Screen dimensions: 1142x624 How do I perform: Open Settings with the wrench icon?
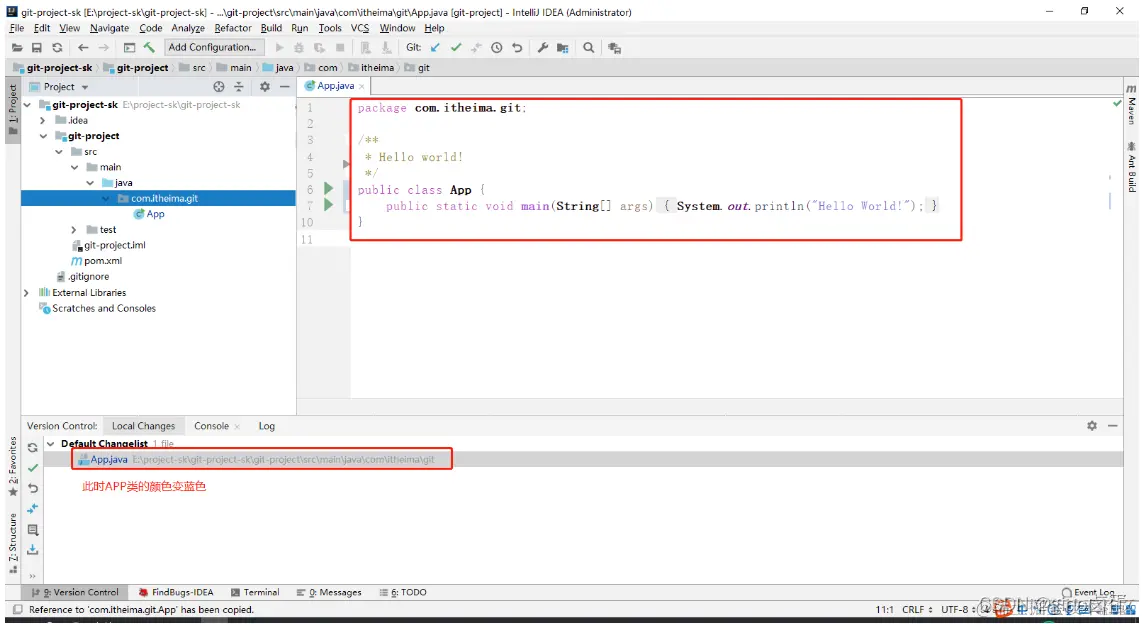point(543,48)
